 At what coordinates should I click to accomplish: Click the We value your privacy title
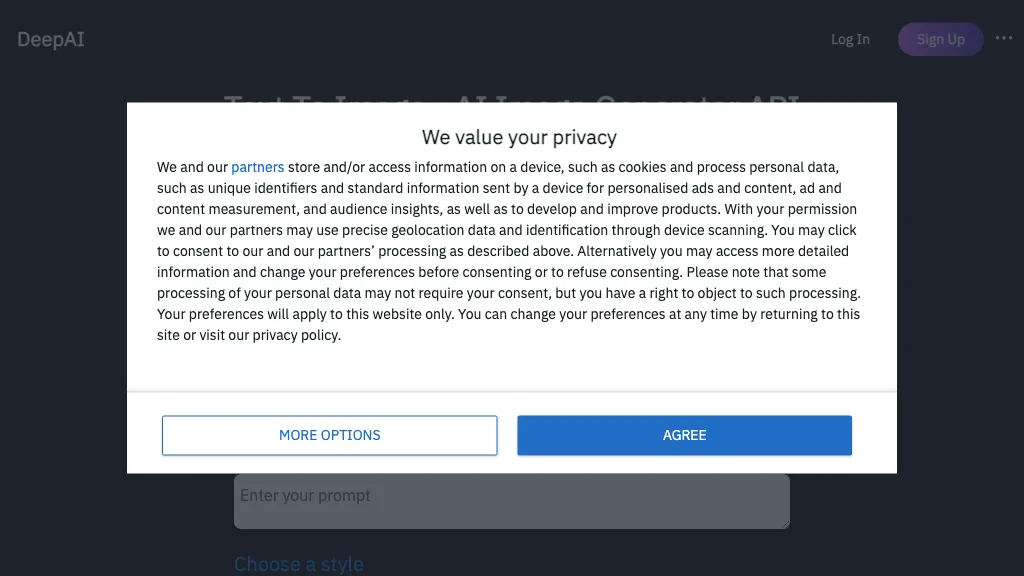pyautogui.click(x=519, y=137)
